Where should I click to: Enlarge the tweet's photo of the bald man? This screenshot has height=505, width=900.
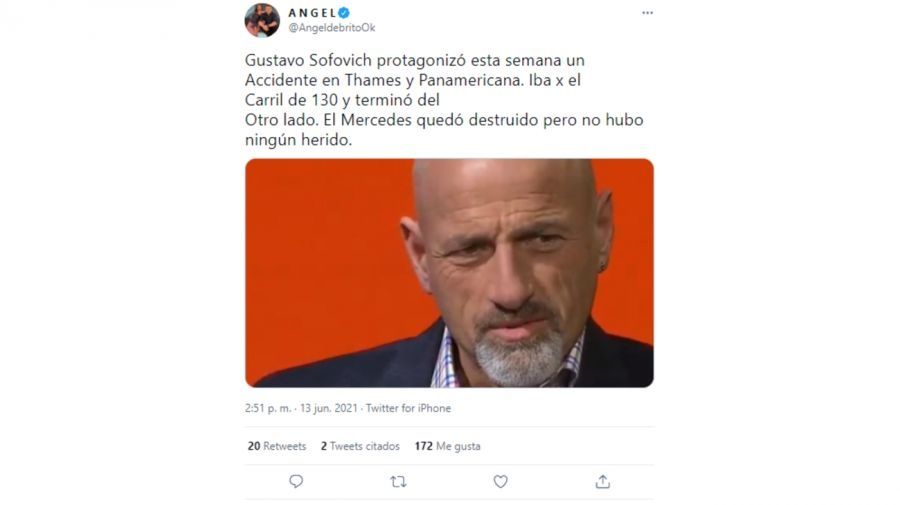pos(449,273)
